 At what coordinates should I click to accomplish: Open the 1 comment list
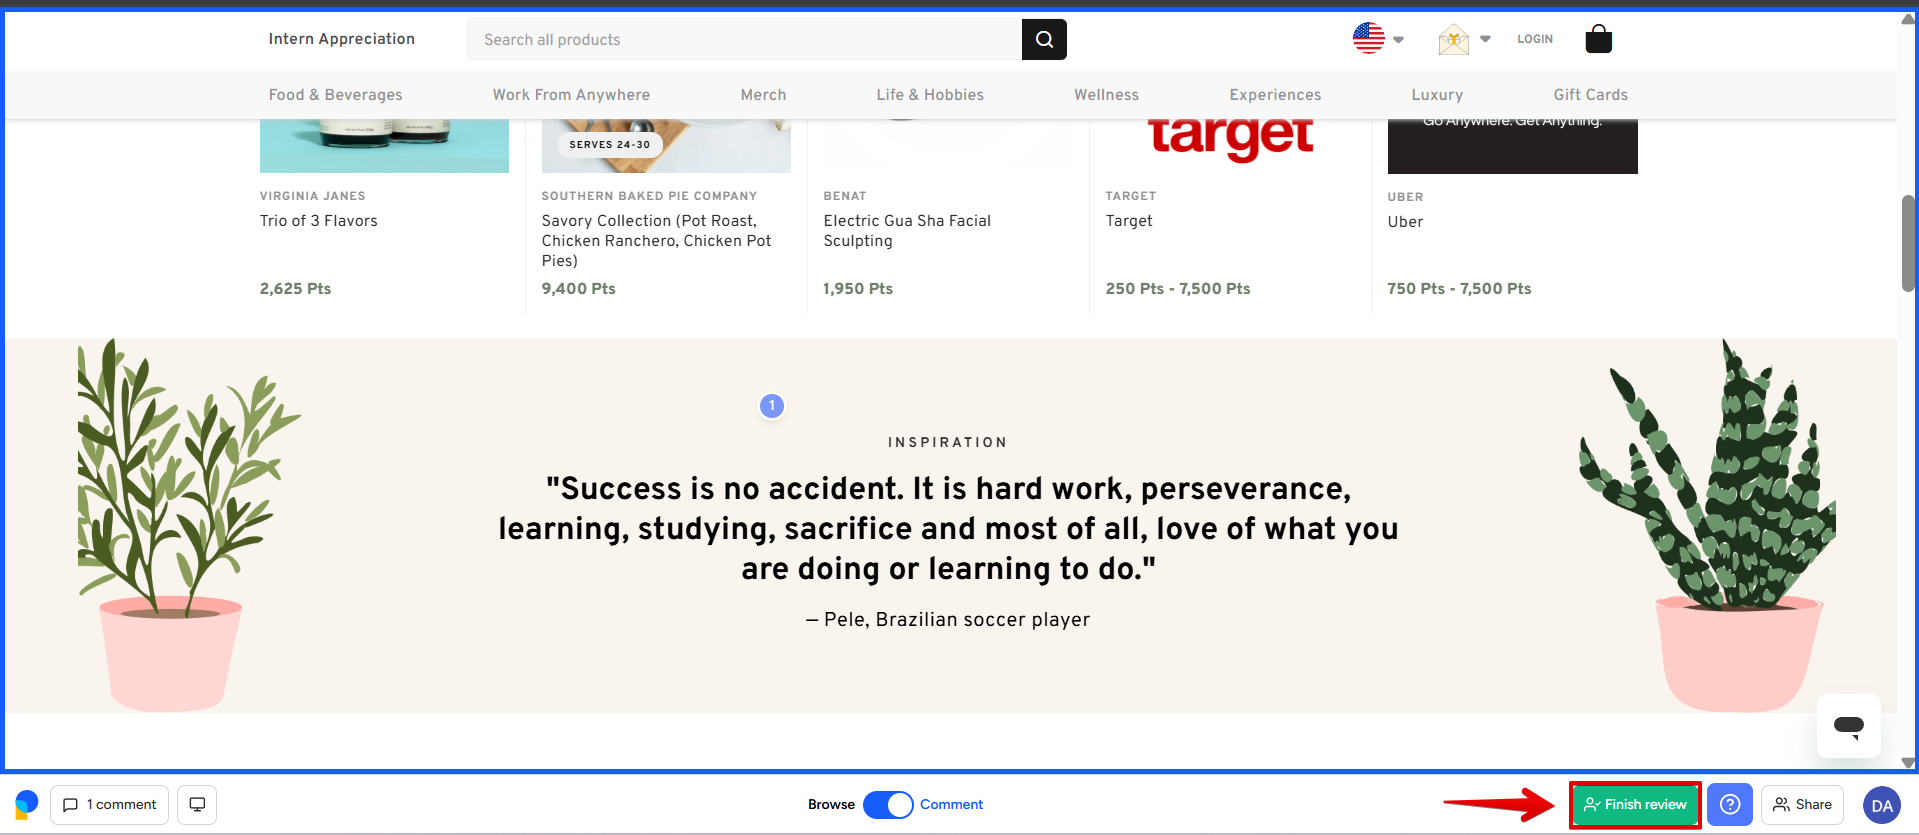coord(109,805)
